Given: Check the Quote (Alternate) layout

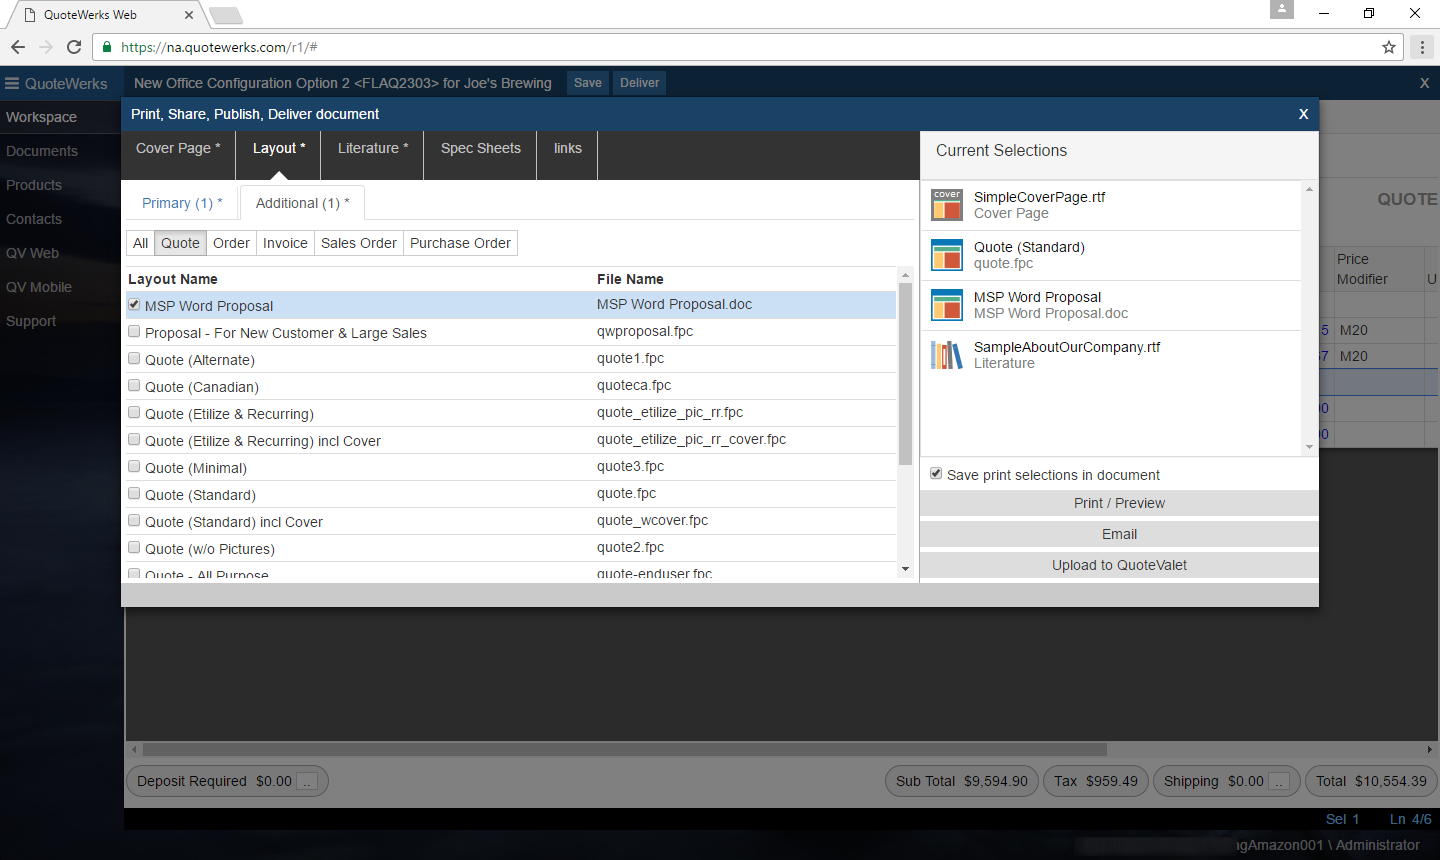Looking at the screenshot, I should pos(134,358).
